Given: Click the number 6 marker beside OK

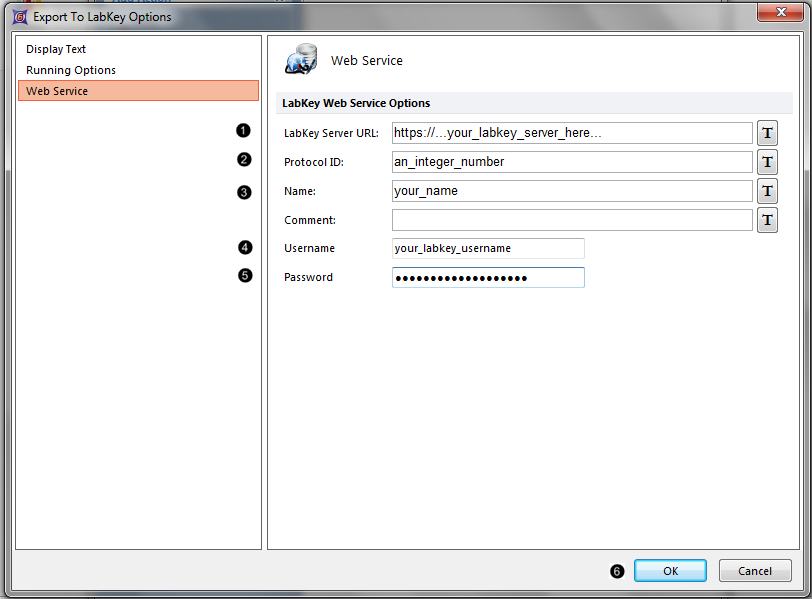Looking at the screenshot, I should (x=617, y=571).
